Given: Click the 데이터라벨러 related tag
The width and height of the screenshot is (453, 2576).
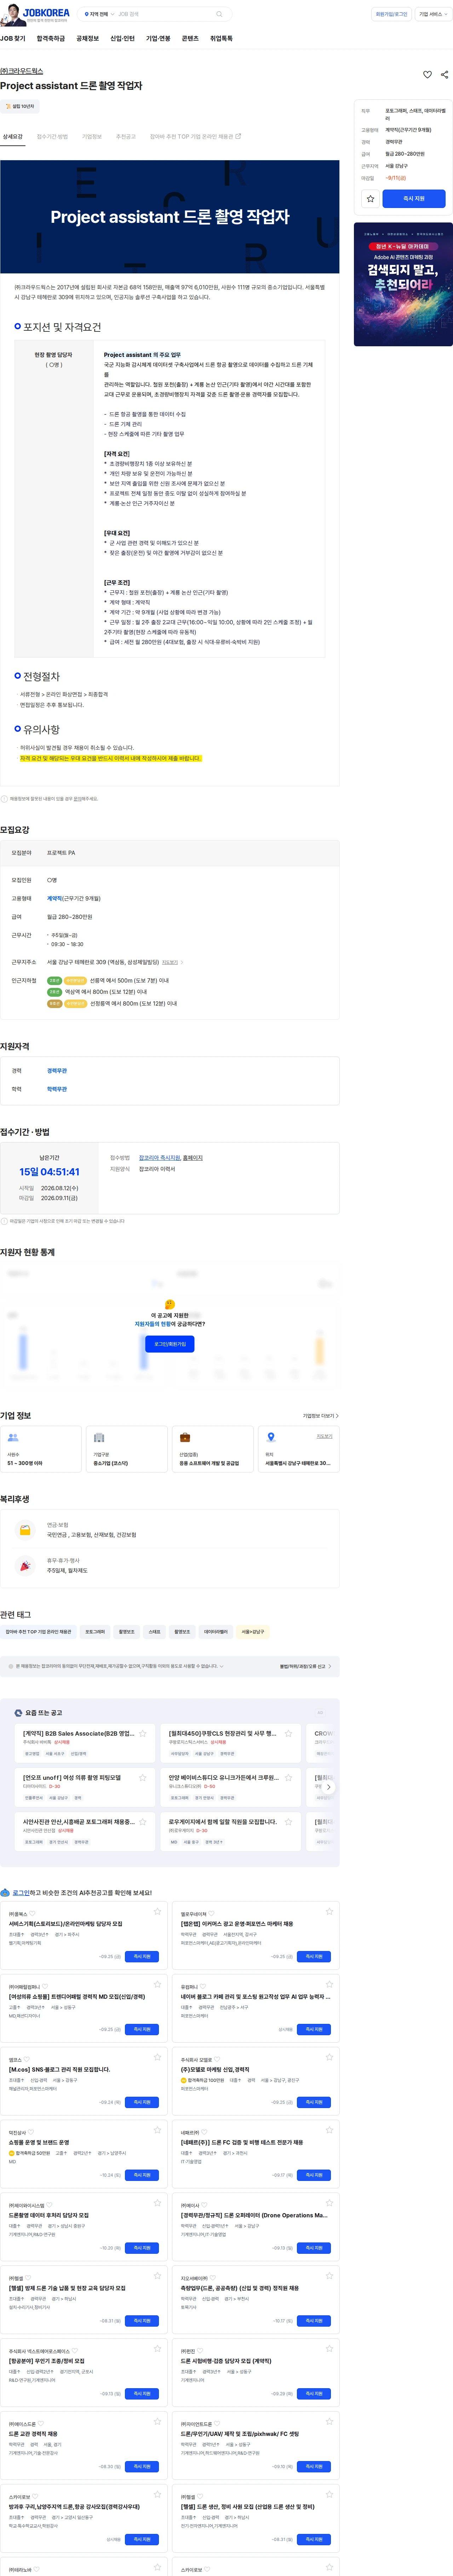Looking at the screenshot, I should [x=216, y=1632].
